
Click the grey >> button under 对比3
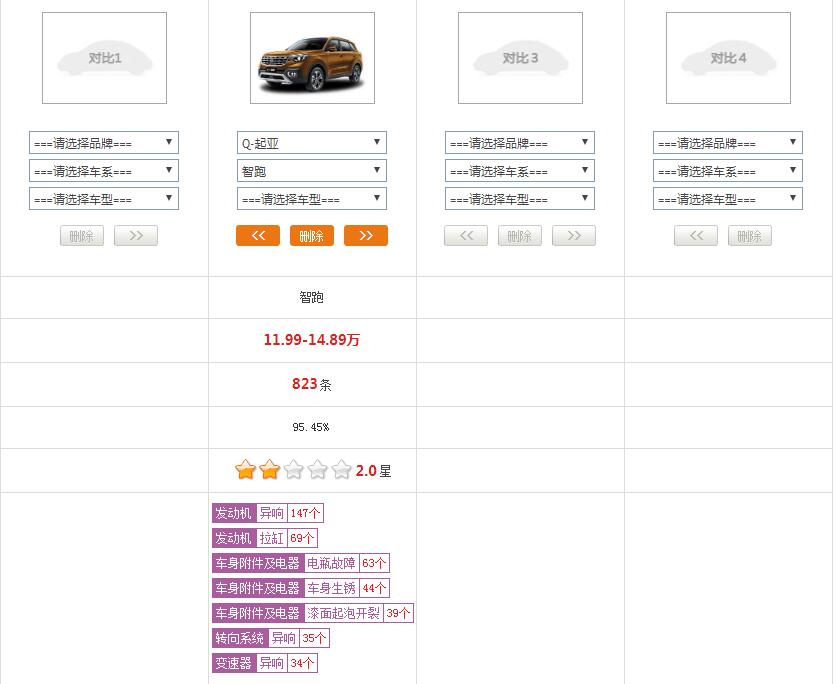click(574, 236)
